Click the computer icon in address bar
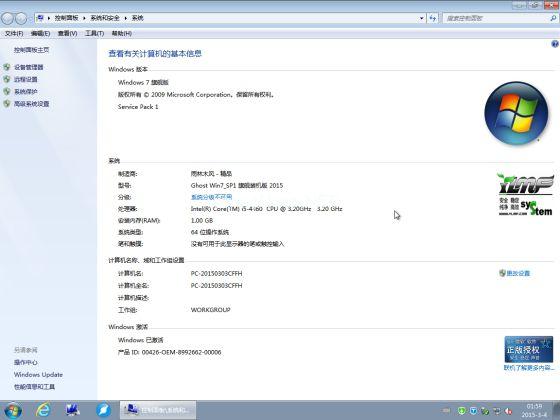The image size is (560, 420). [x=40, y=18]
